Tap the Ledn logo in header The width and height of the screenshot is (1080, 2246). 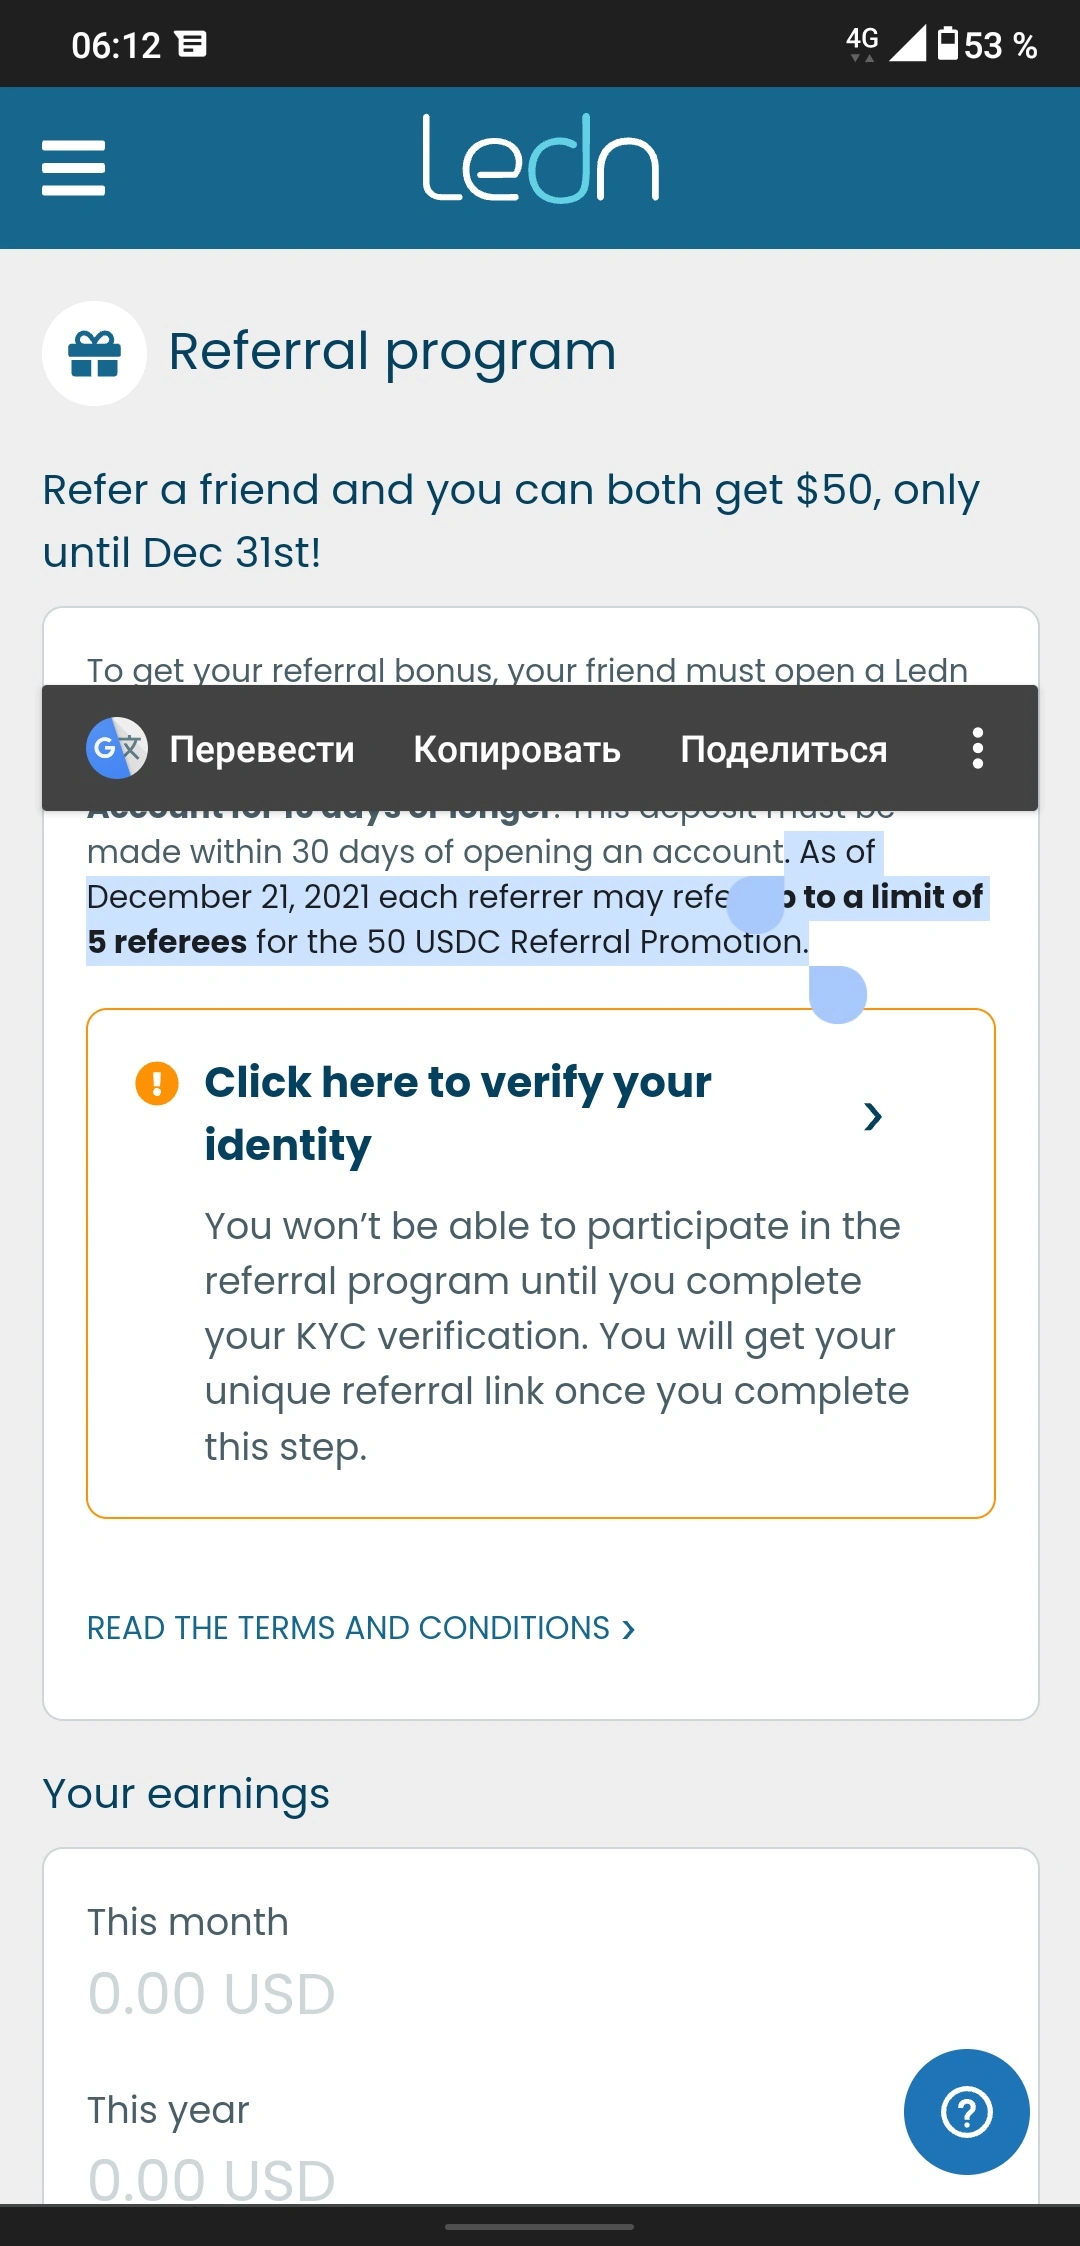point(540,158)
